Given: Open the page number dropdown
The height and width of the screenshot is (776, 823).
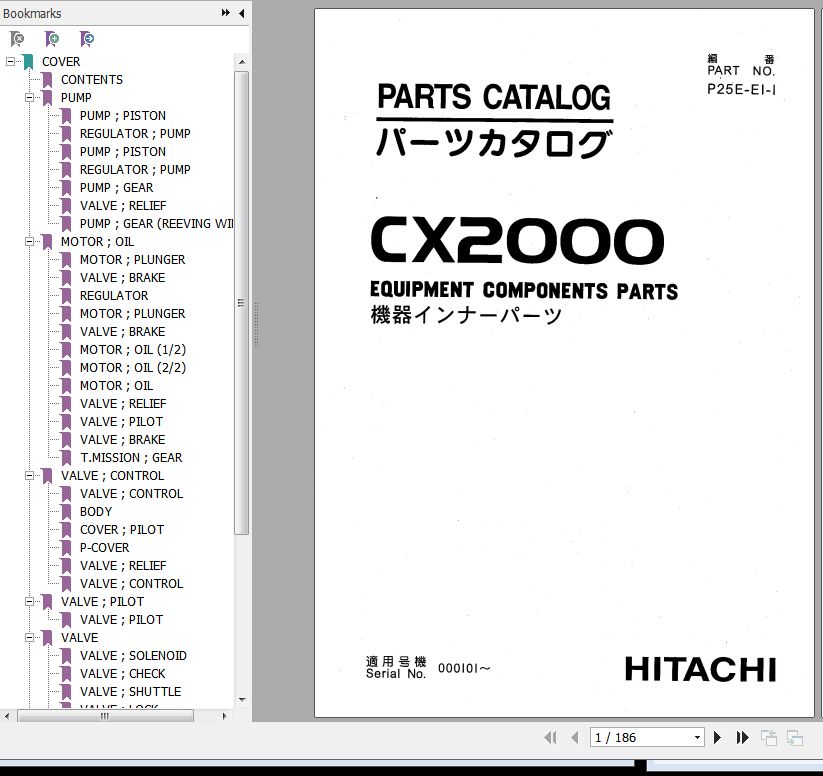Looking at the screenshot, I should (697, 738).
